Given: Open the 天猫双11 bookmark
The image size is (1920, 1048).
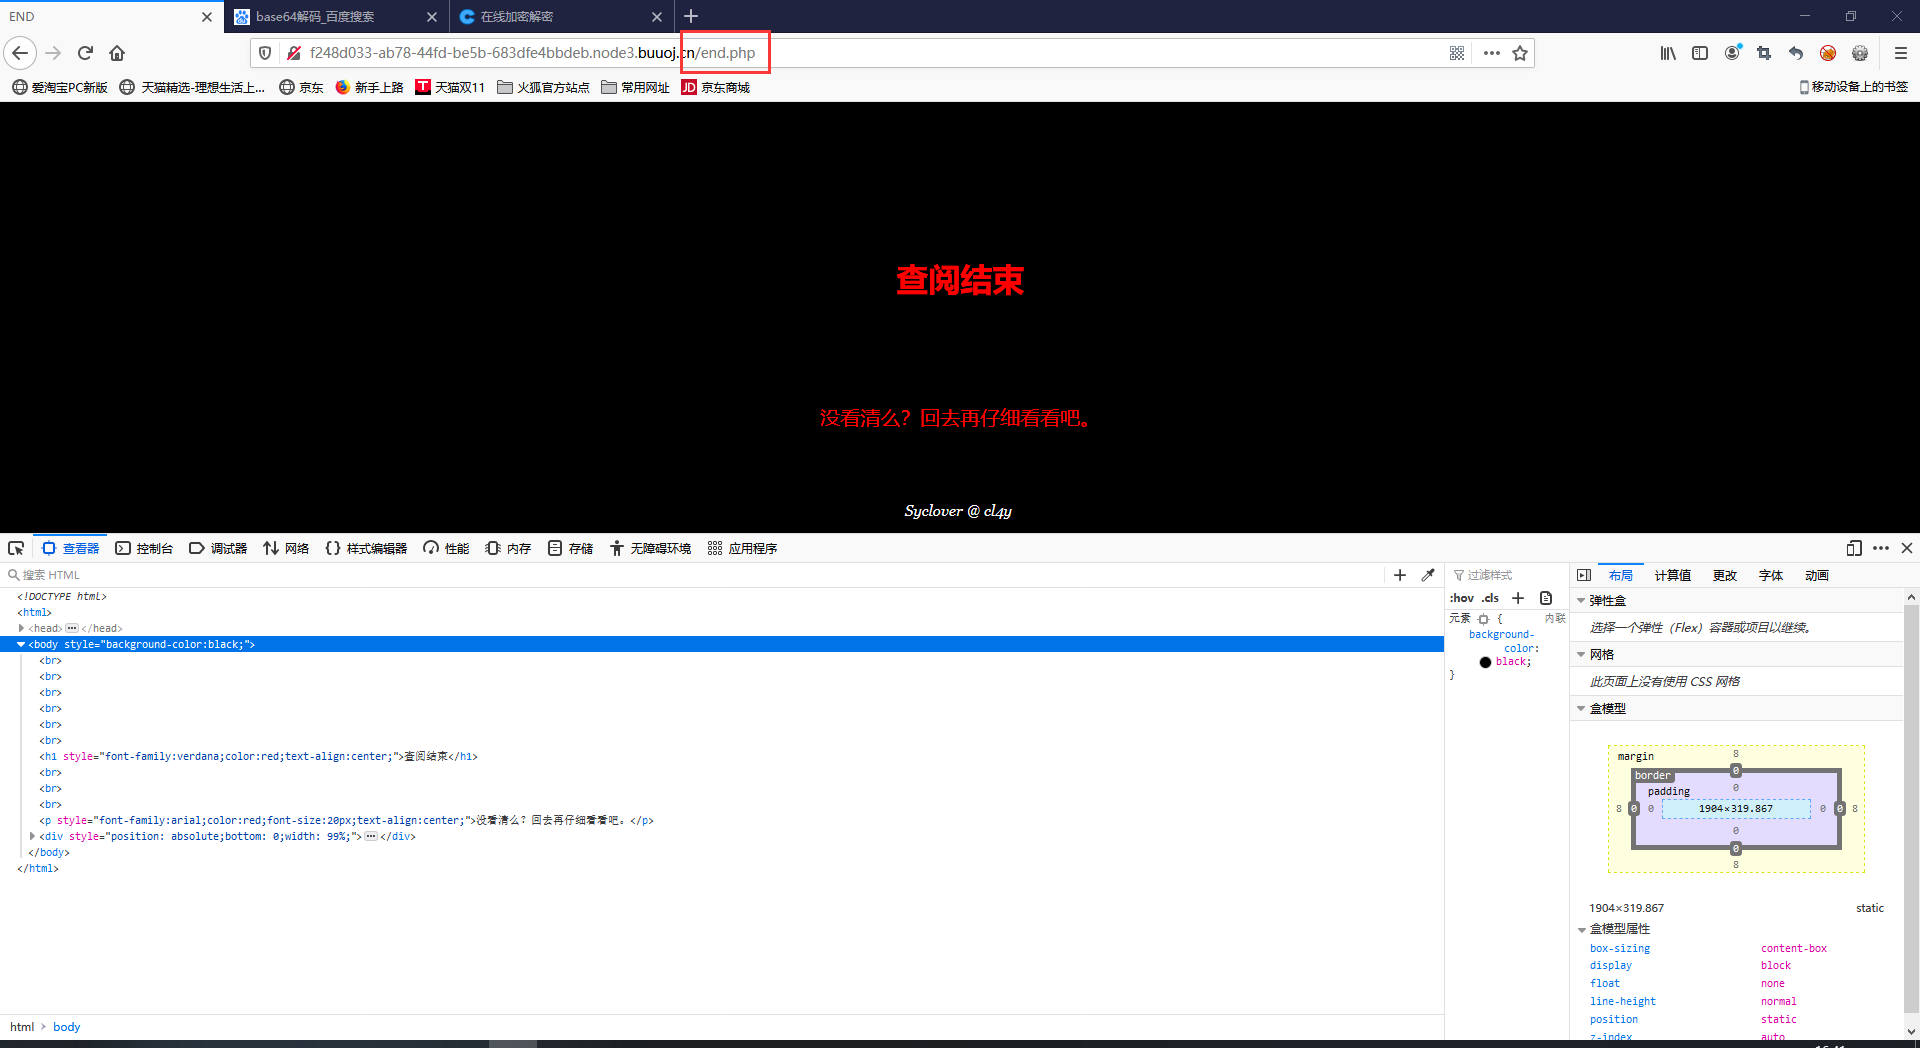Looking at the screenshot, I should tap(450, 87).
